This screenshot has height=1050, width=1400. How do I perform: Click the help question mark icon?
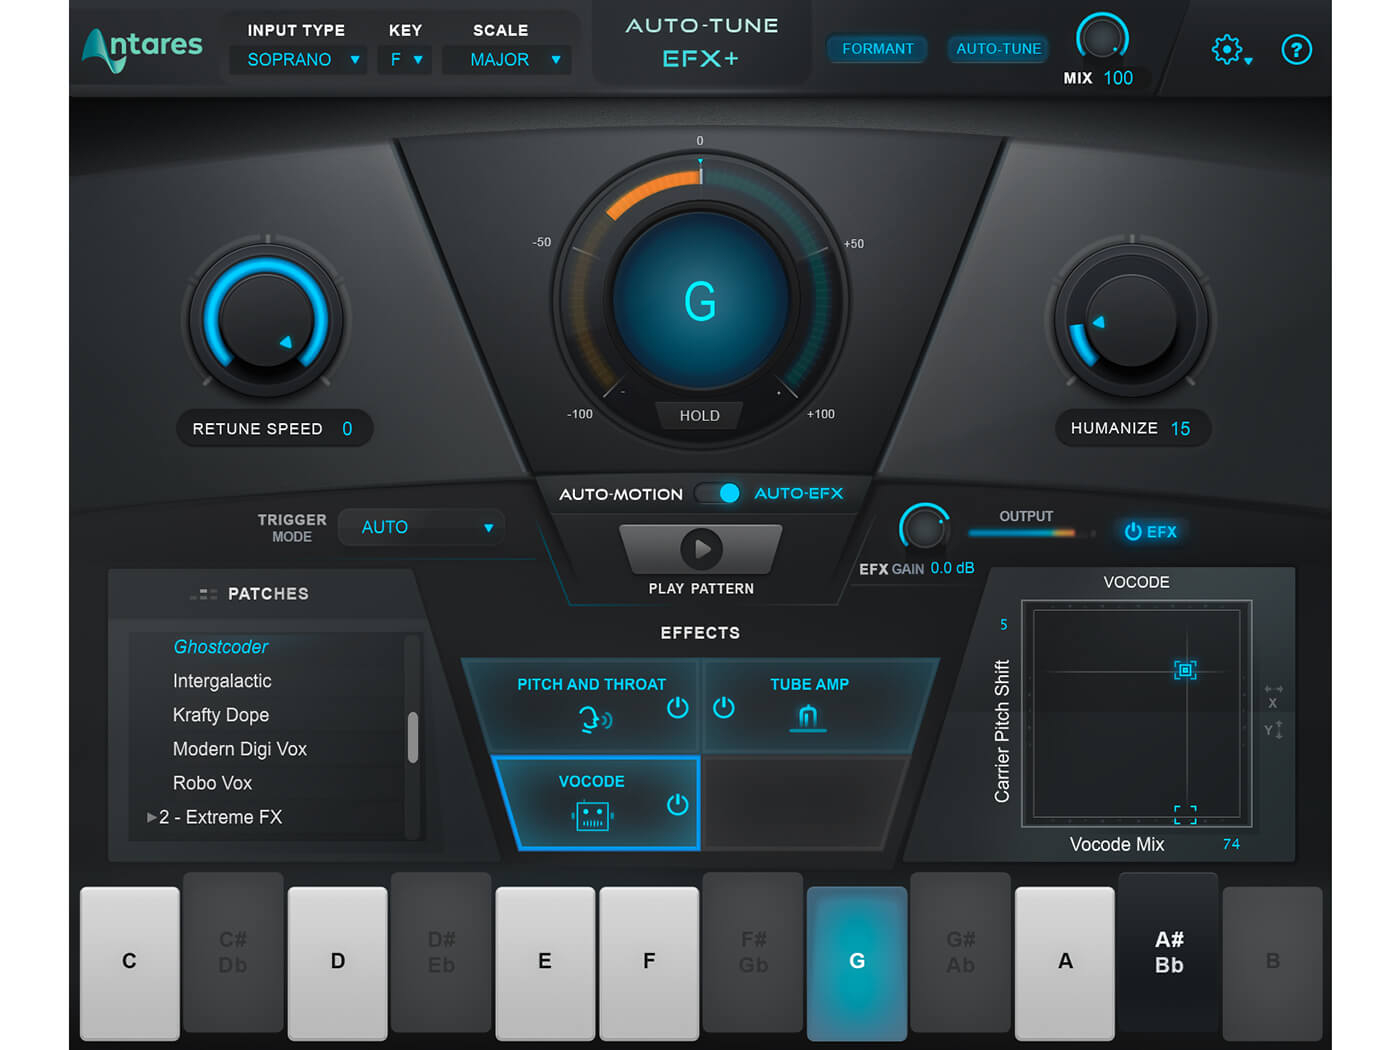pos(1296,50)
